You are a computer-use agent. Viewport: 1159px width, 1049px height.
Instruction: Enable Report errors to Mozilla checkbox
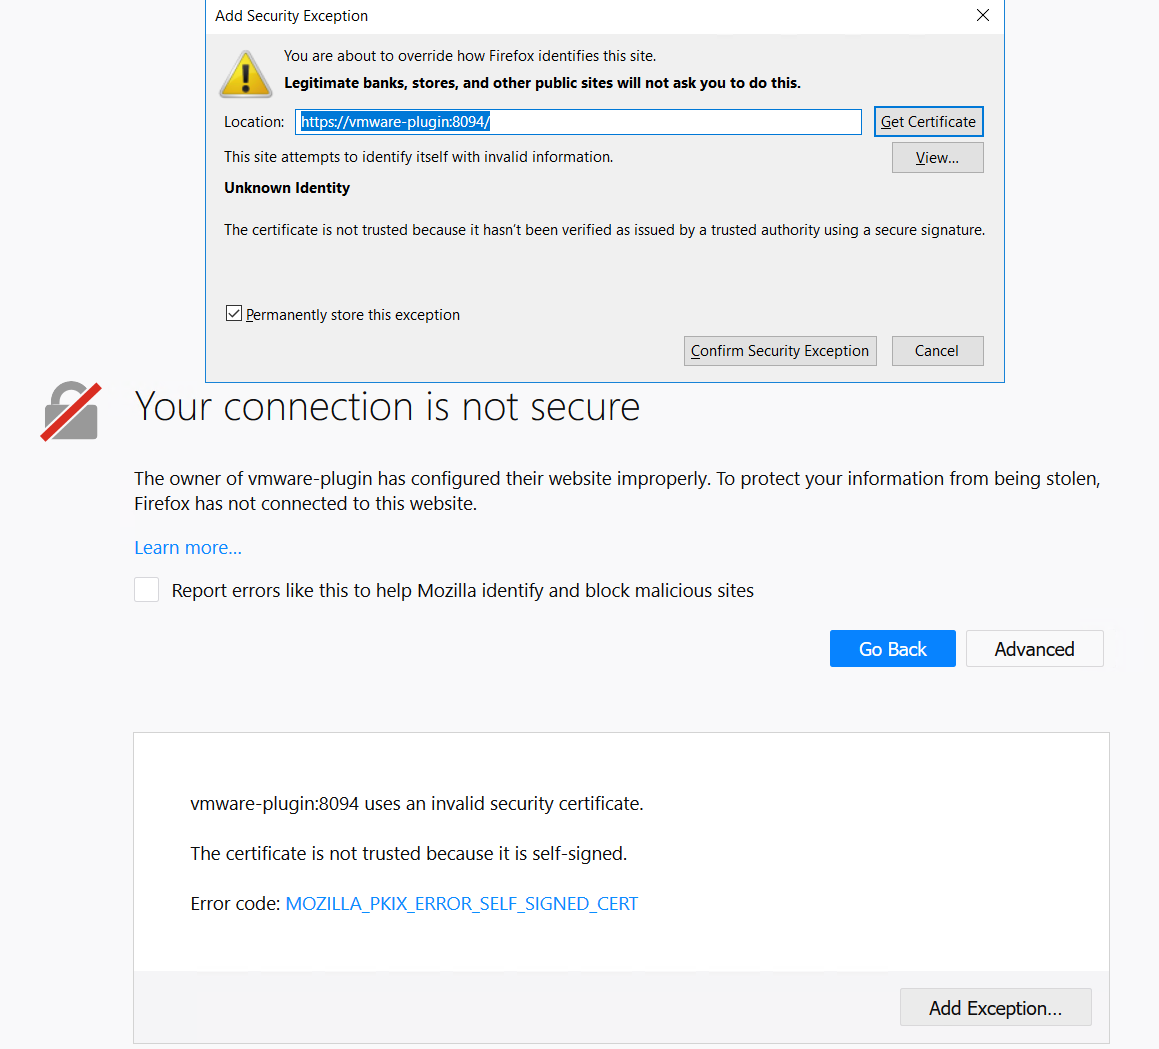click(x=147, y=590)
